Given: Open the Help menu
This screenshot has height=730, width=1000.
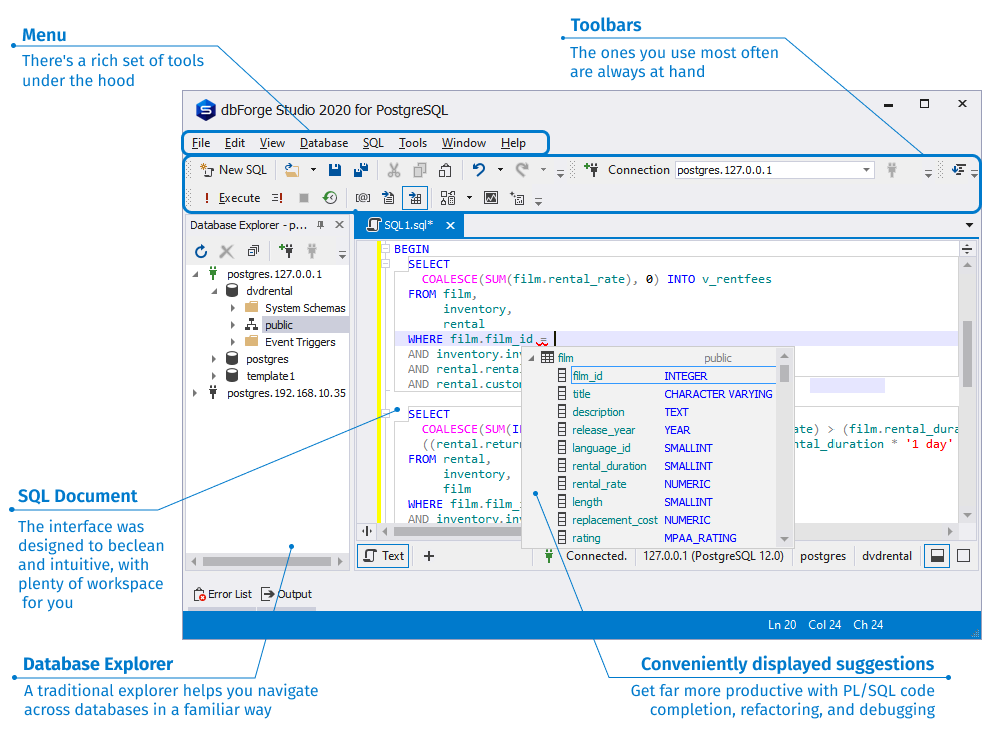Looking at the screenshot, I should point(513,143).
